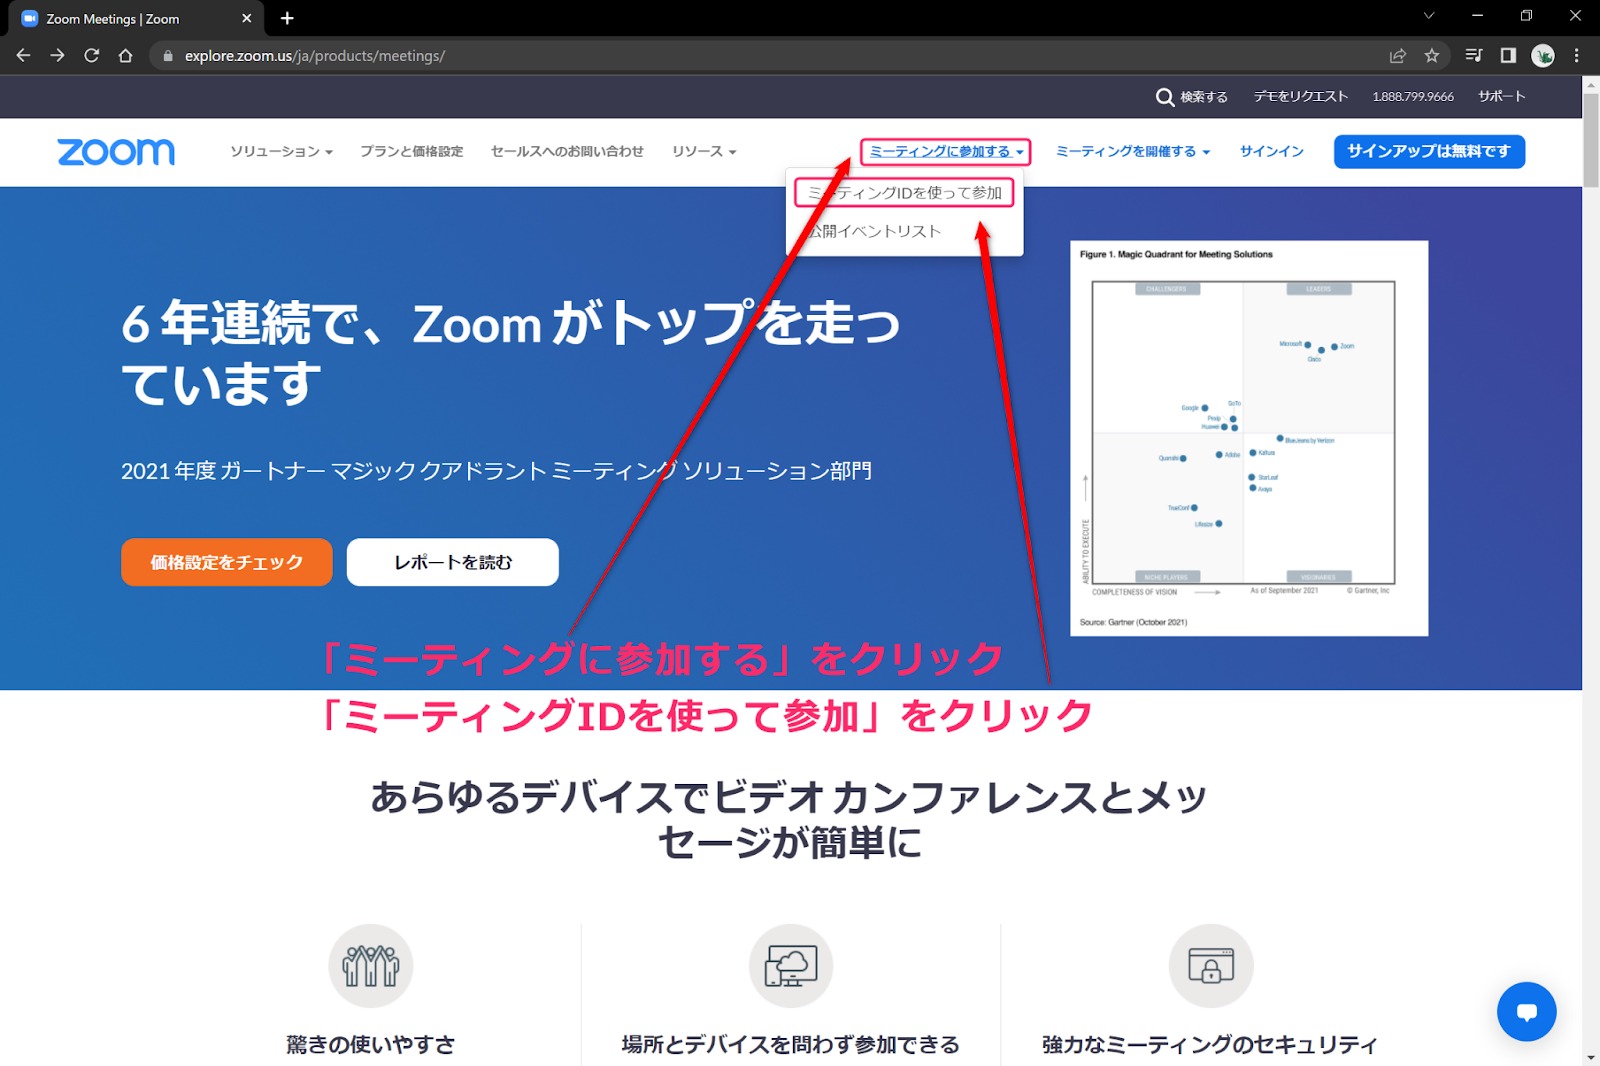Click the サポート link
1600x1066 pixels.
coord(1502,97)
